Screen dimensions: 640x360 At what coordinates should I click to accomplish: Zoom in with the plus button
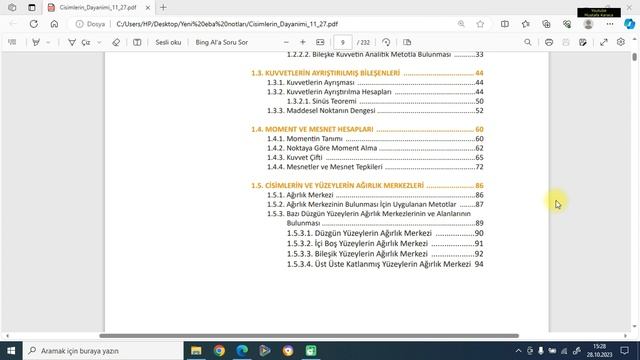(303, 42)
